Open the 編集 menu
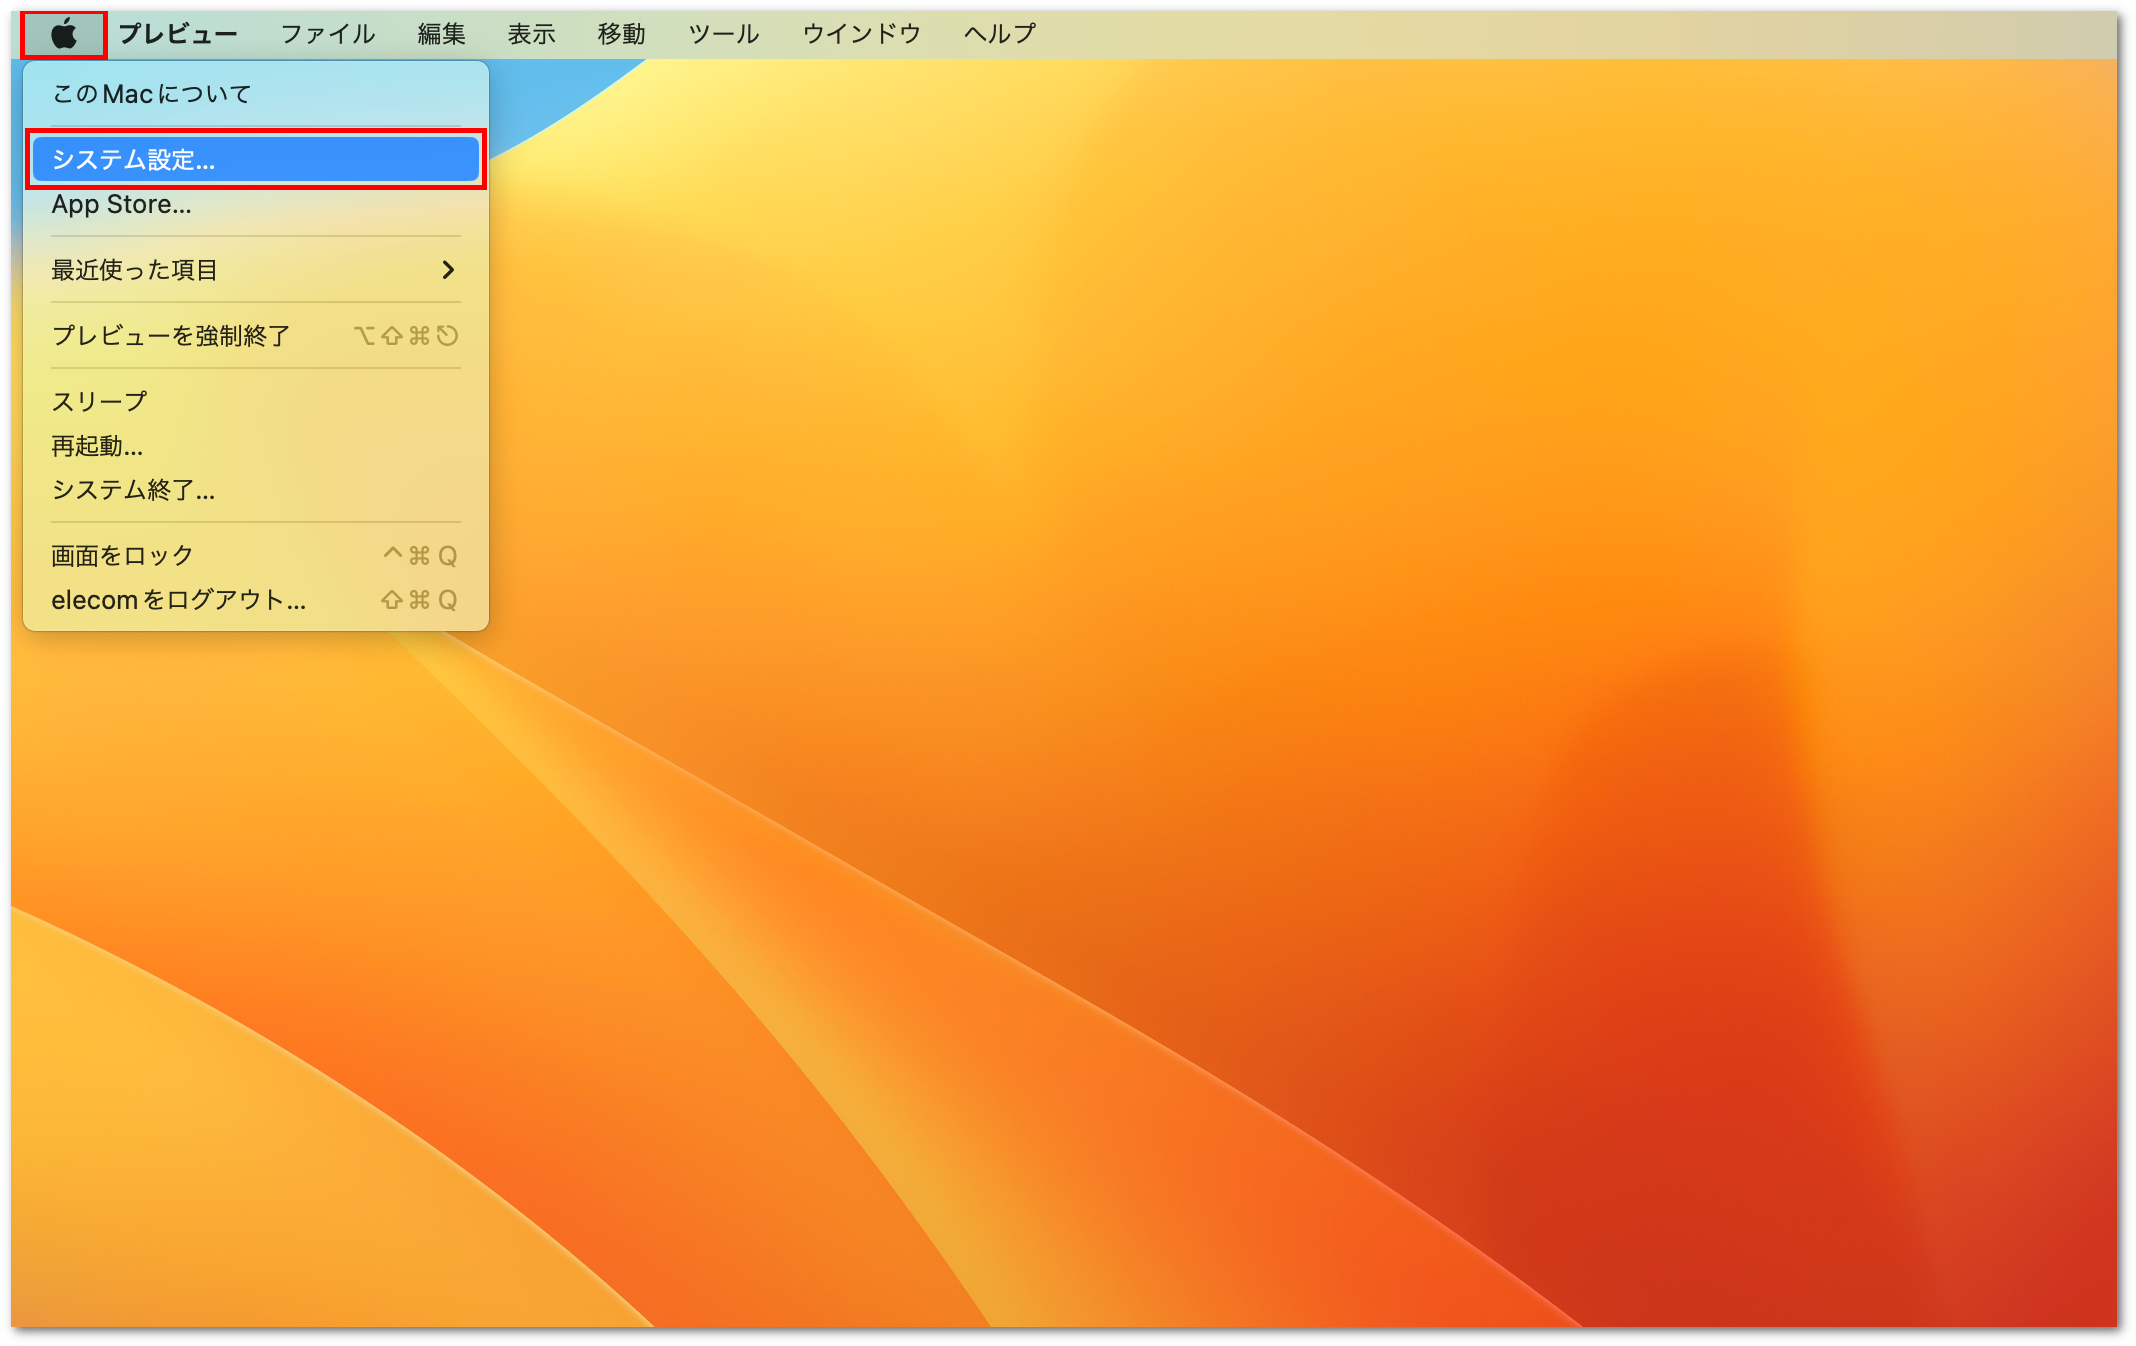The width and height of the screenshot is (2136, 1346). pyautogui.click(x=442, y=34)
